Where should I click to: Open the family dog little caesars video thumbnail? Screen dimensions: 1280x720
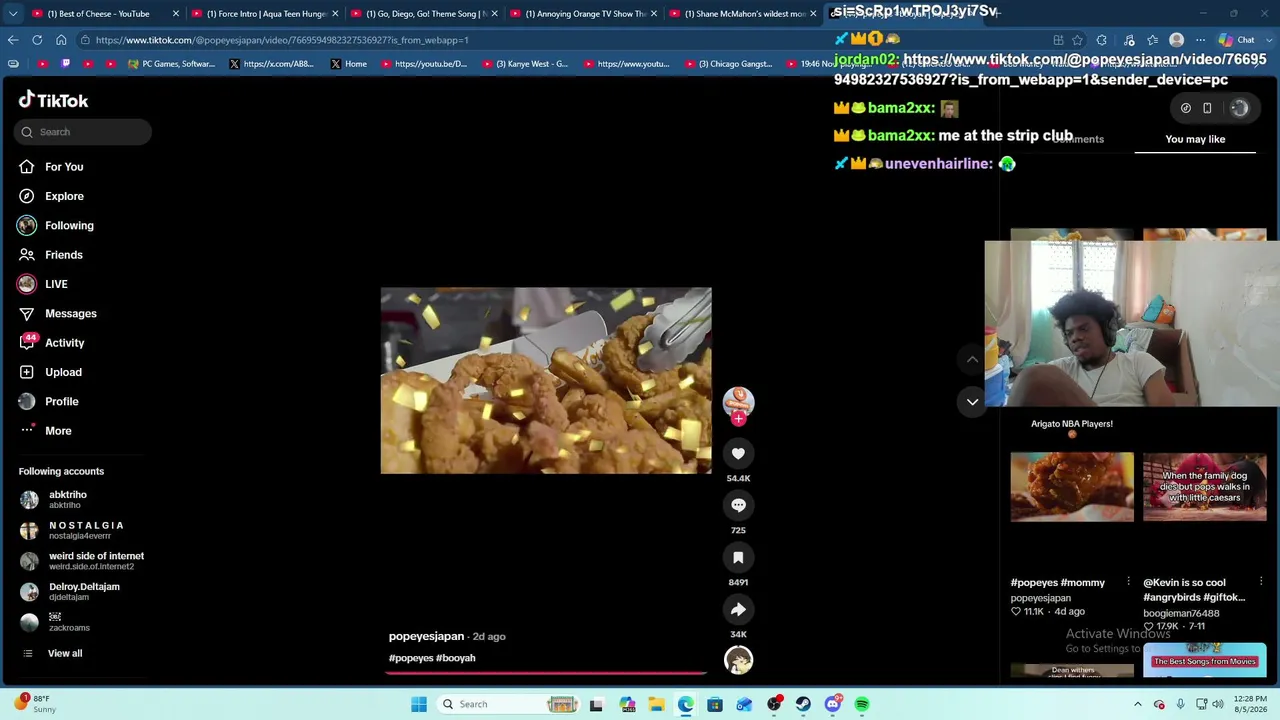[1205, 487]
